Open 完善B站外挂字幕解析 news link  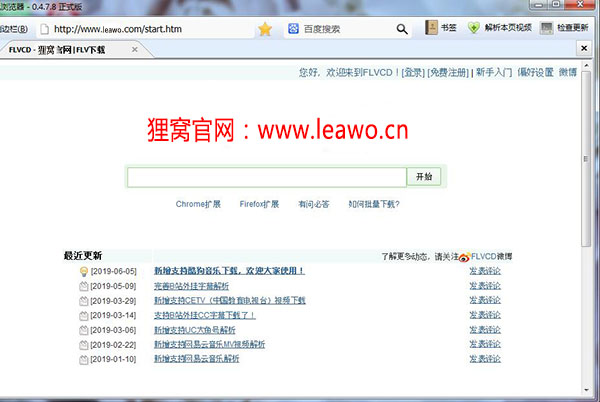click(191, 286)
